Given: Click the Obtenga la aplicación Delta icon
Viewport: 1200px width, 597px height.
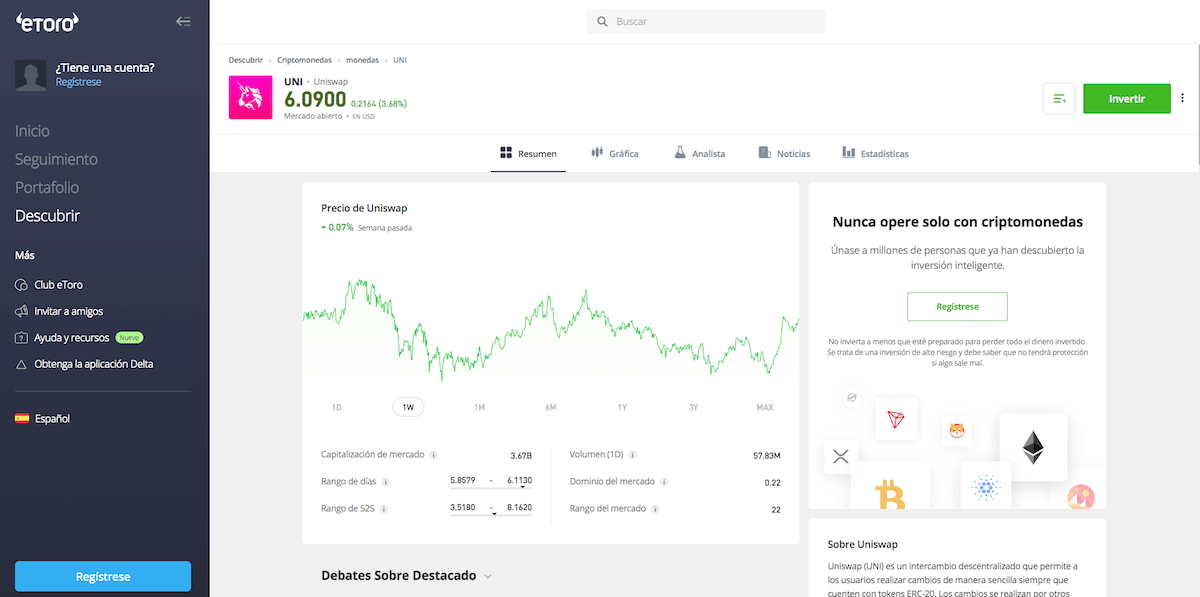Looking at the screenshot, I should (22, 363).
